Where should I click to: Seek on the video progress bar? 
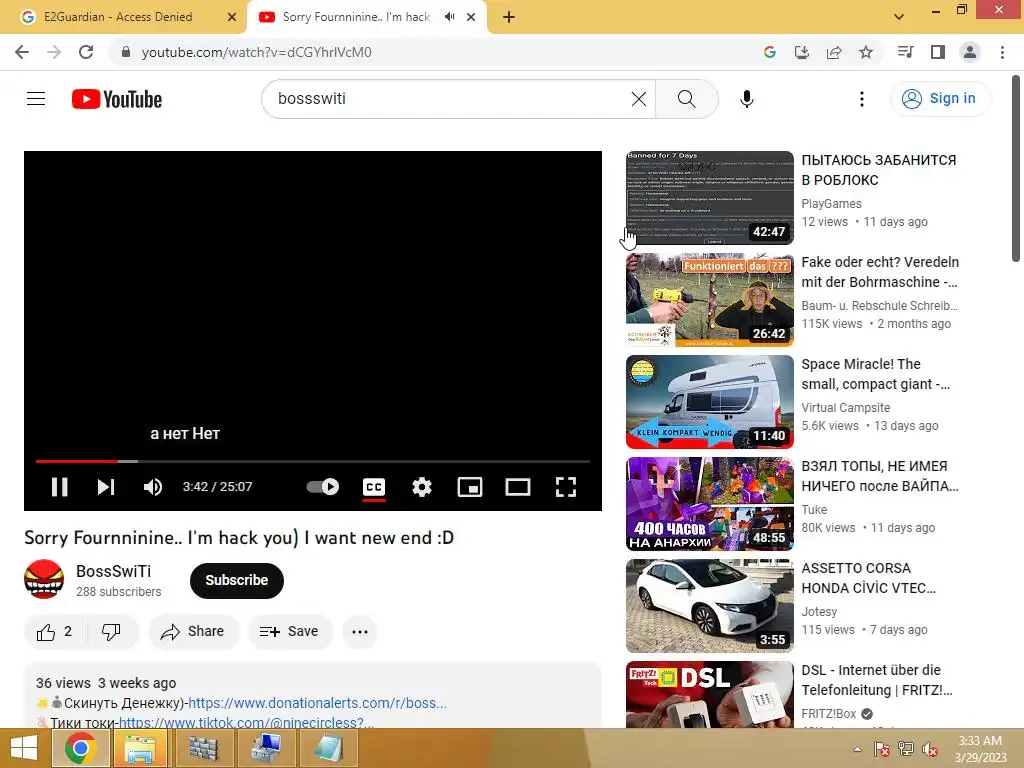coord(313,461)
